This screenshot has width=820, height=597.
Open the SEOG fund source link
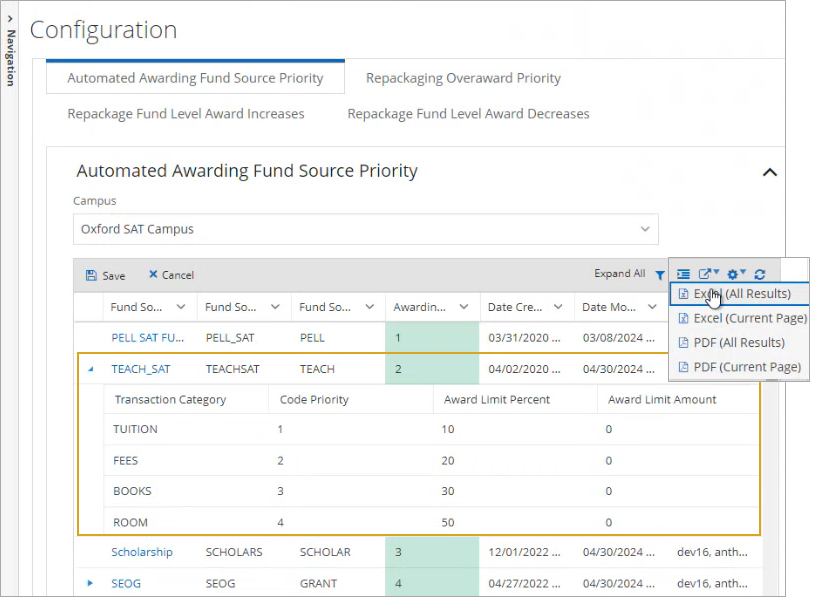(126, 583)
